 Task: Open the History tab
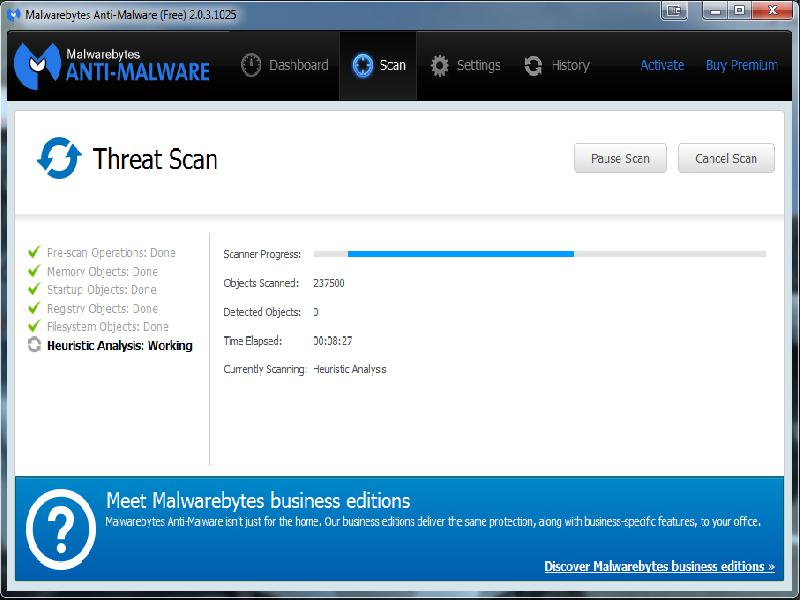pos(557,65)
